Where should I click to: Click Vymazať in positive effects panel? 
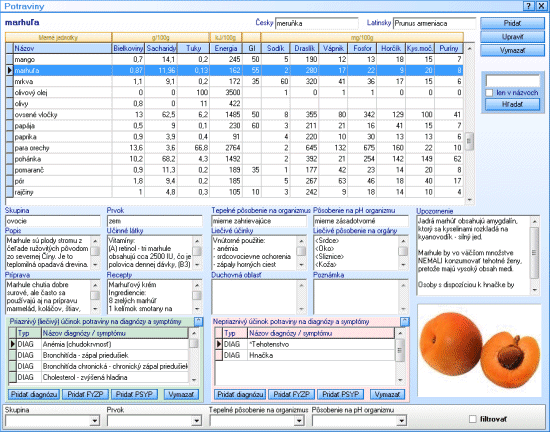(181, 394)
